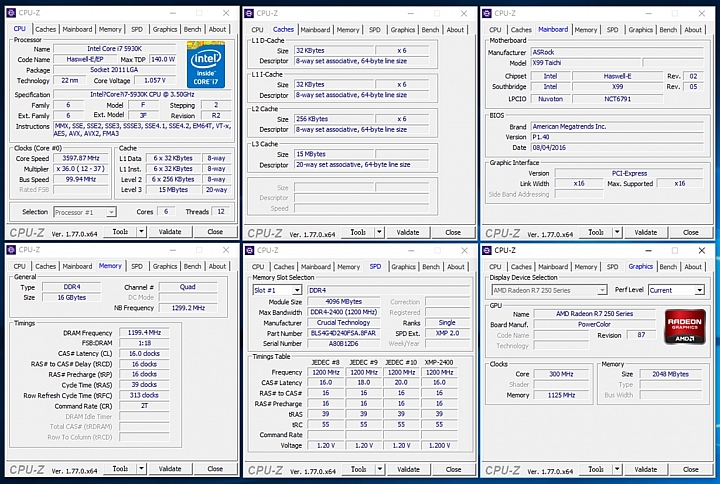720x484 pixels.
Task: Click the LPCIO NCT6791 value
Action: [x=618, y=99]
